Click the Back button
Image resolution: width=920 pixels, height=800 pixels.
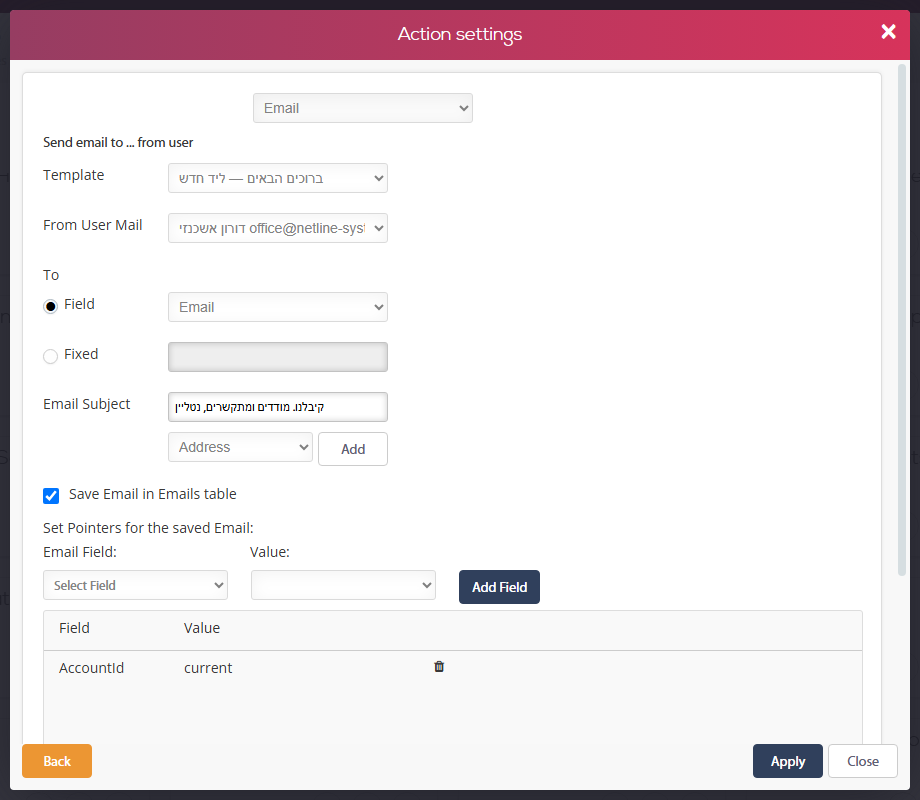click(x=57, y=761)
